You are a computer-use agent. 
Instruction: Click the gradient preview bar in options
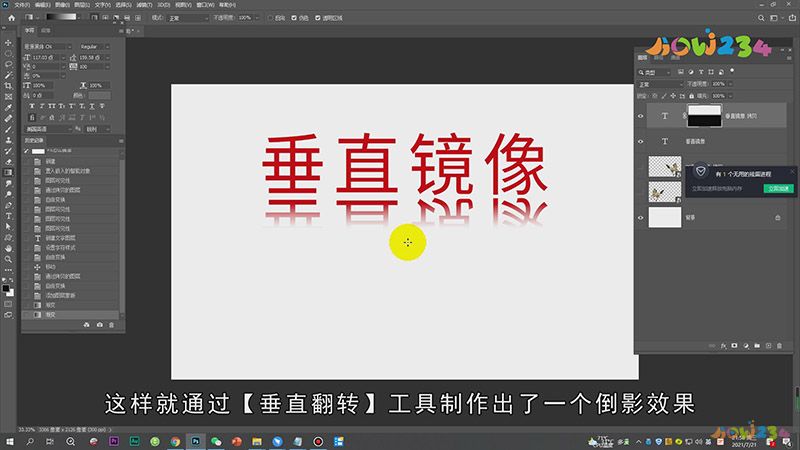point(62,17)
